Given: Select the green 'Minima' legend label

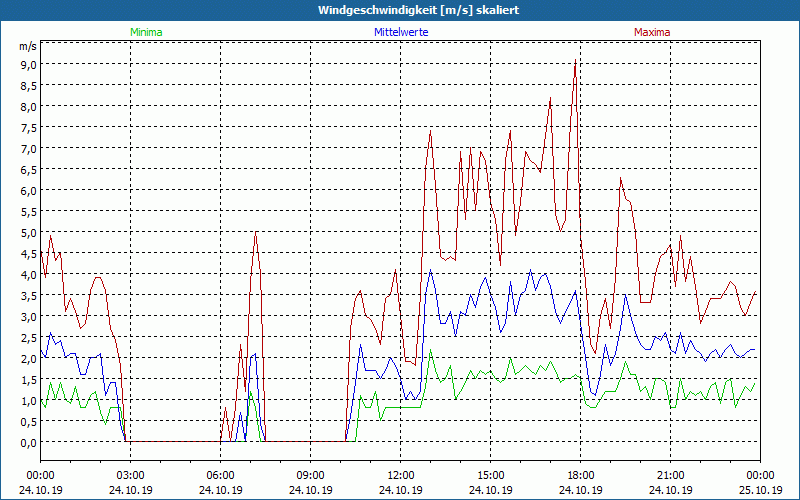Looking at the screenshot, I should pos(146,32).
